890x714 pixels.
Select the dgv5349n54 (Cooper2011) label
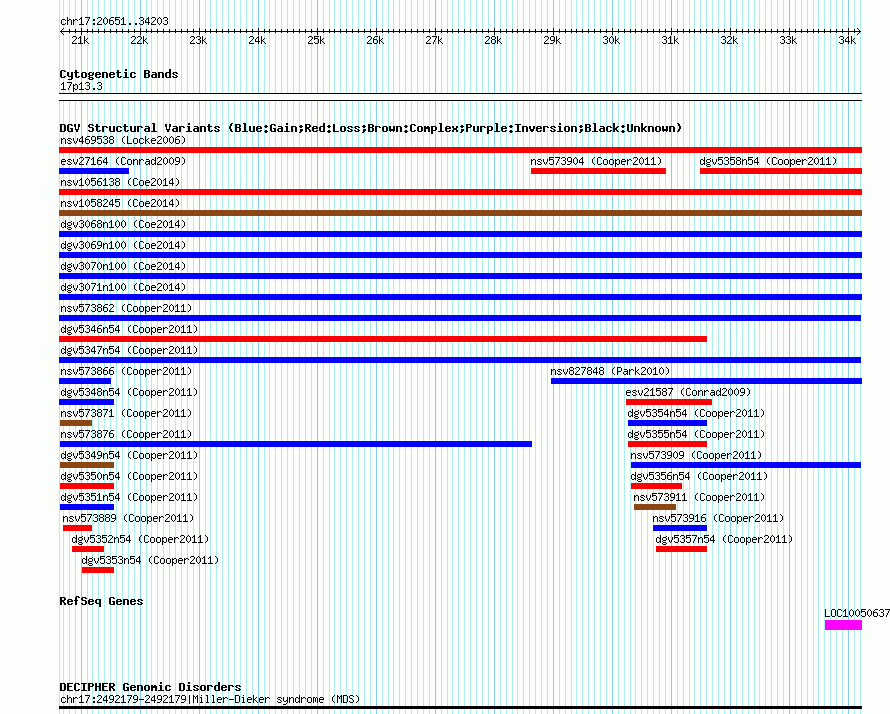129,455
